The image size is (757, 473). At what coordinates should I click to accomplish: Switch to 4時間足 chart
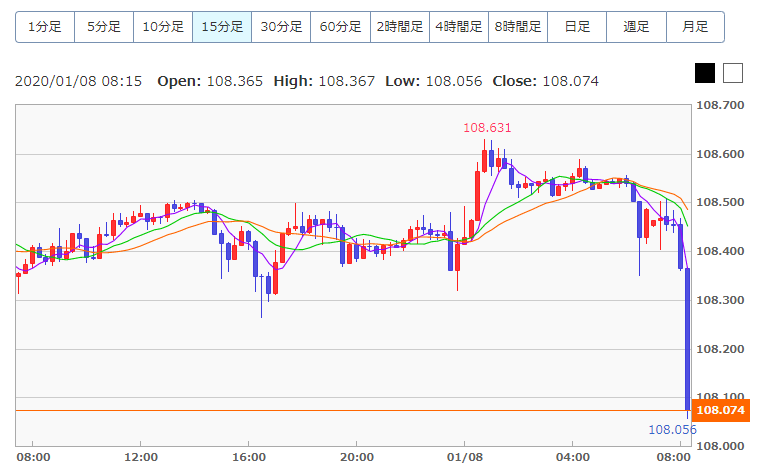[458, 27]
